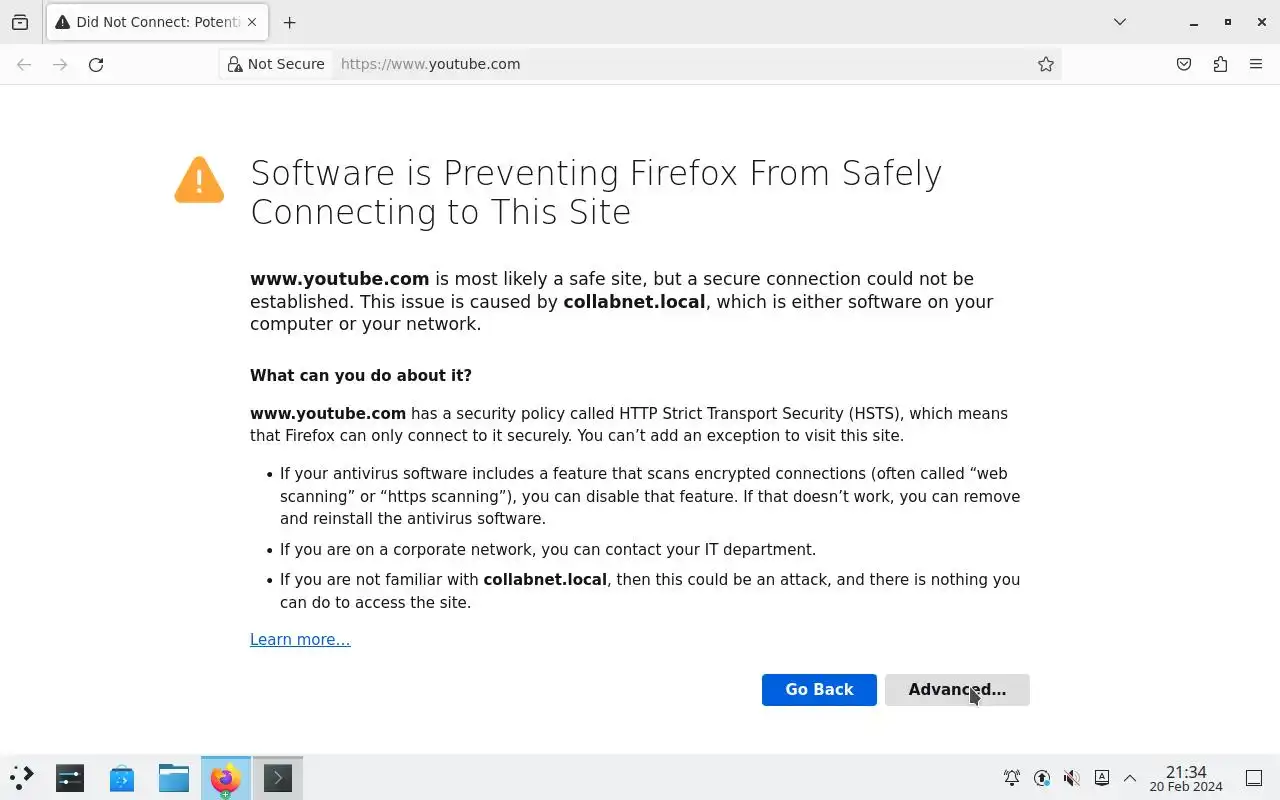Open the Firefox hamburger application menu
Screen dimensions: 1280x800
(1256, 64)
